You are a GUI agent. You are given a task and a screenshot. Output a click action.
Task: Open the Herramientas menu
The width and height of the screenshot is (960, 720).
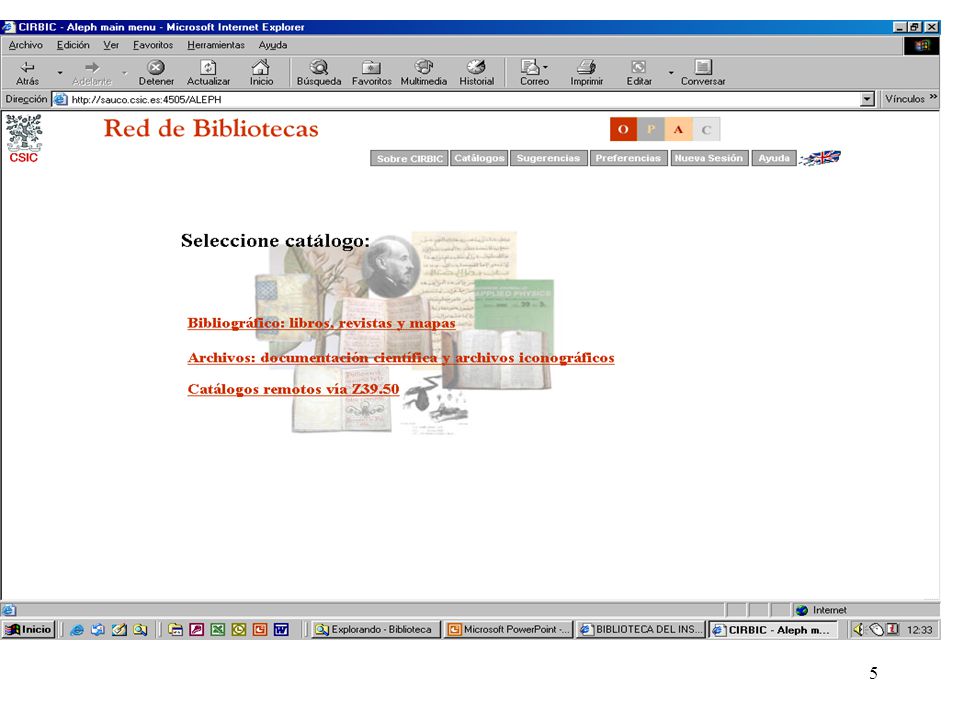pos(216,45)
